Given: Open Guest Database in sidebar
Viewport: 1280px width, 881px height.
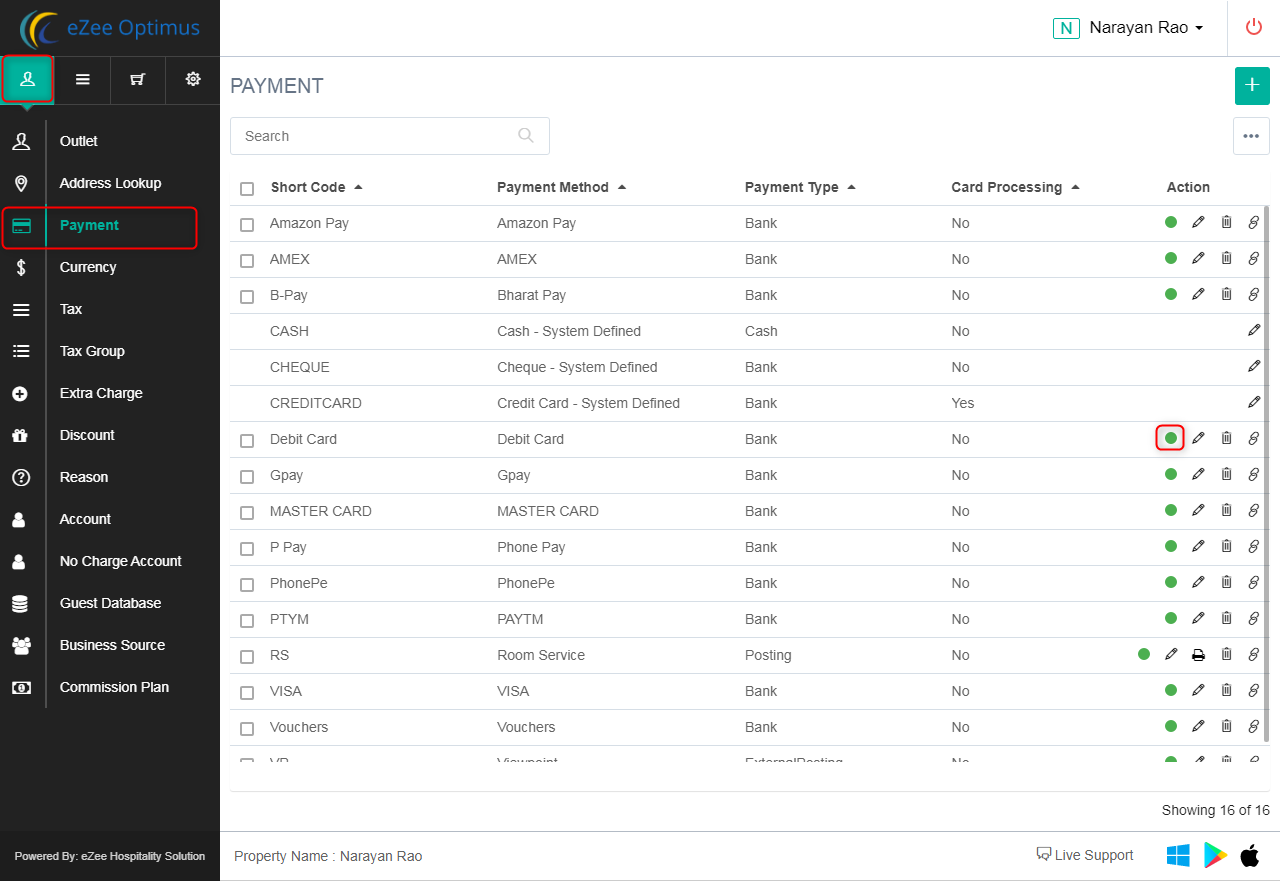Looking at the screenshot, I should click(110, 603).
